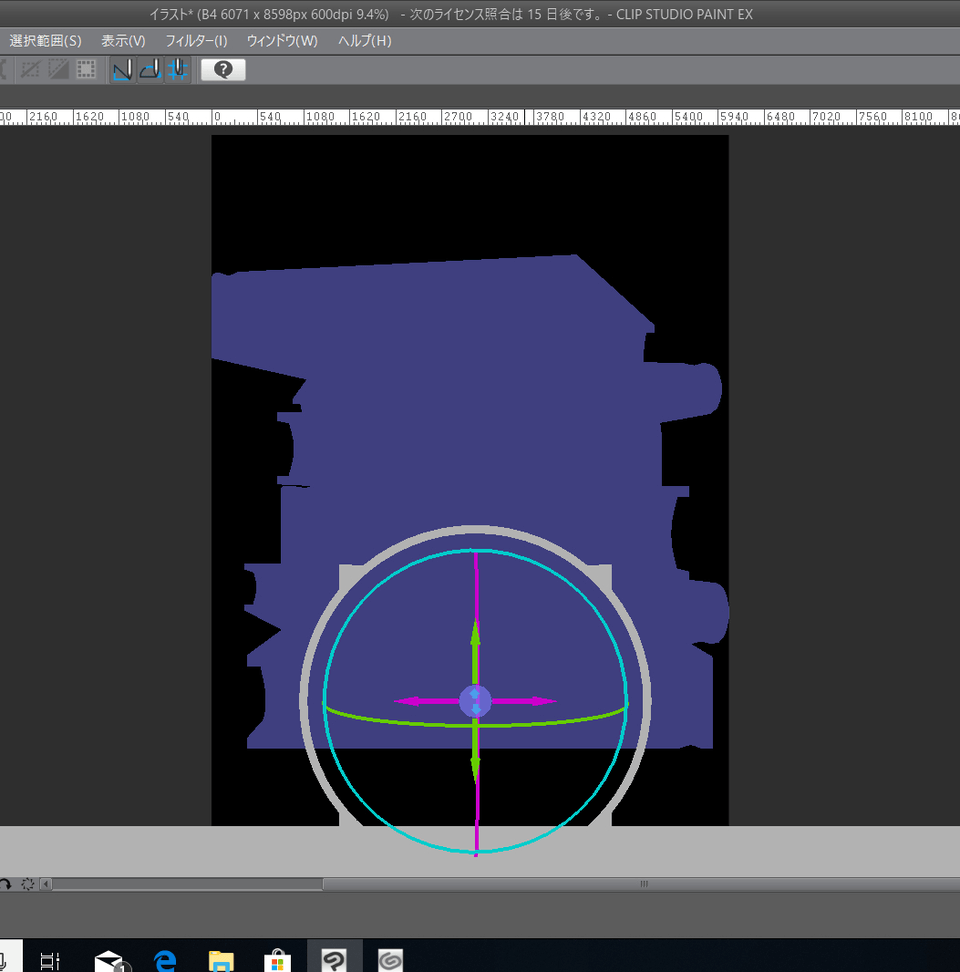Open the フィルター(I) menu
This screenshot has width=960, height=972.
tap(196, 41)
